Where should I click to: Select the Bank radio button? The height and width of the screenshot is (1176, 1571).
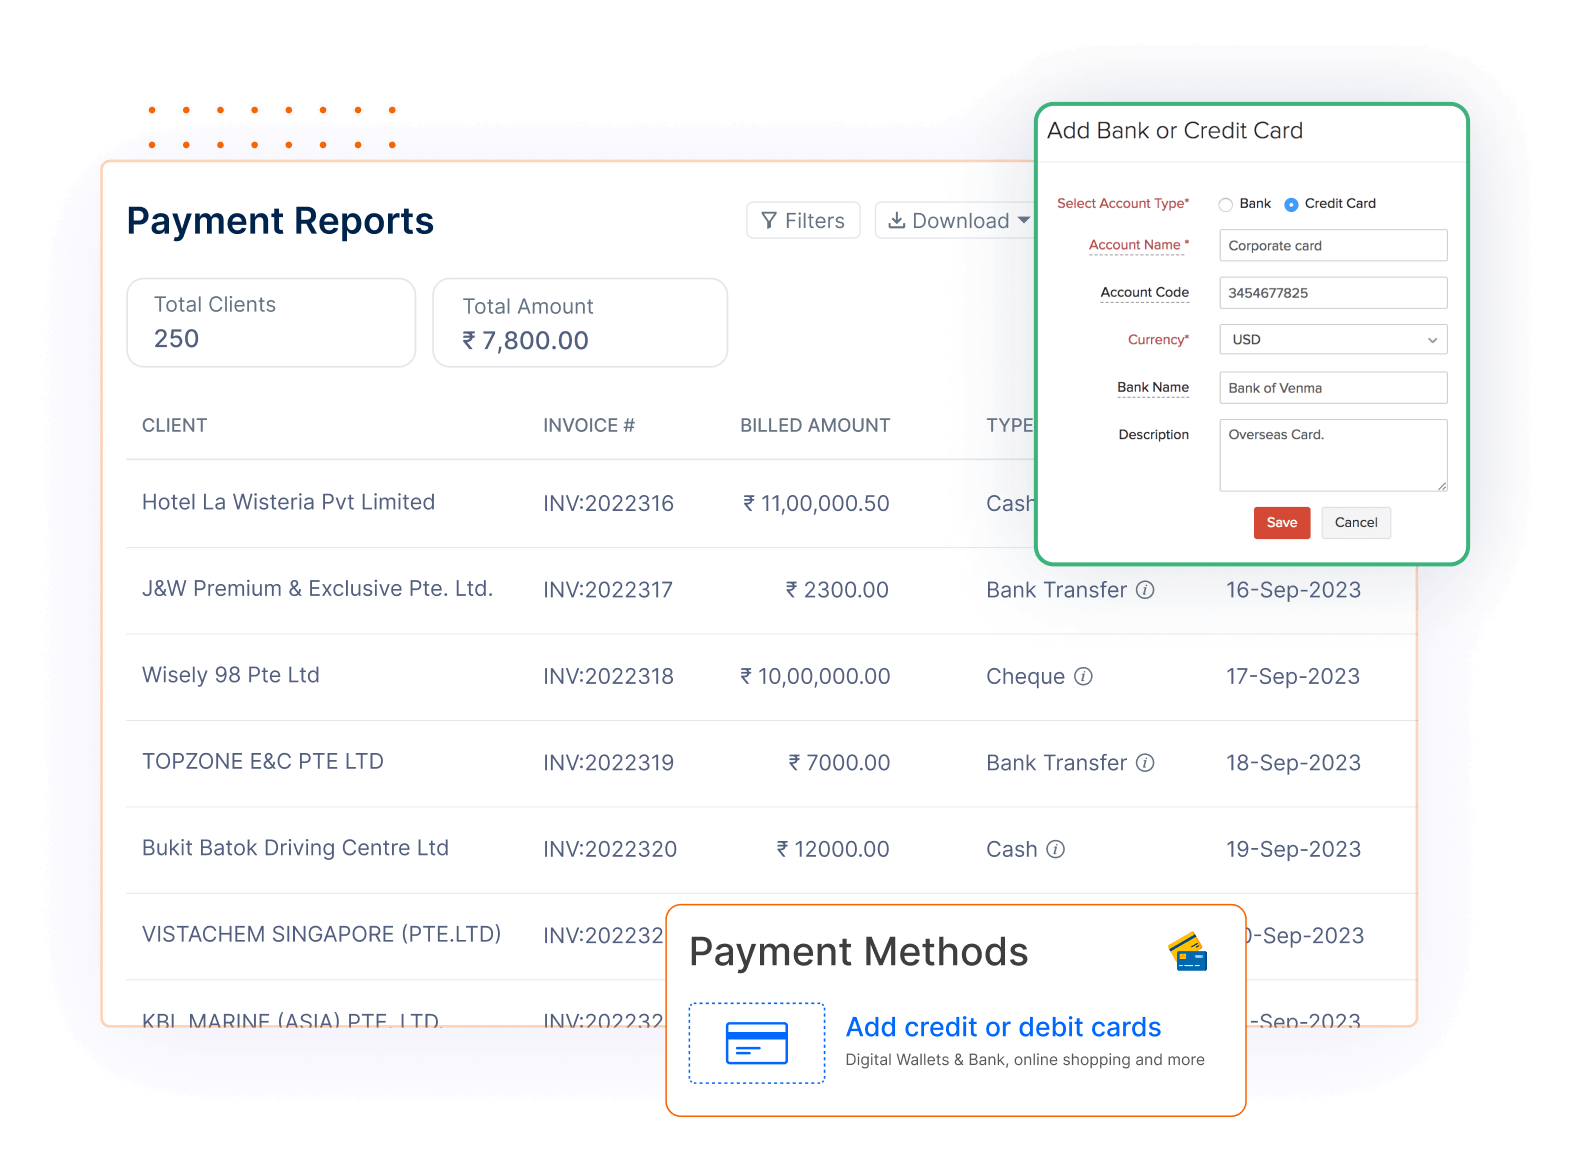pos(1225,204)
